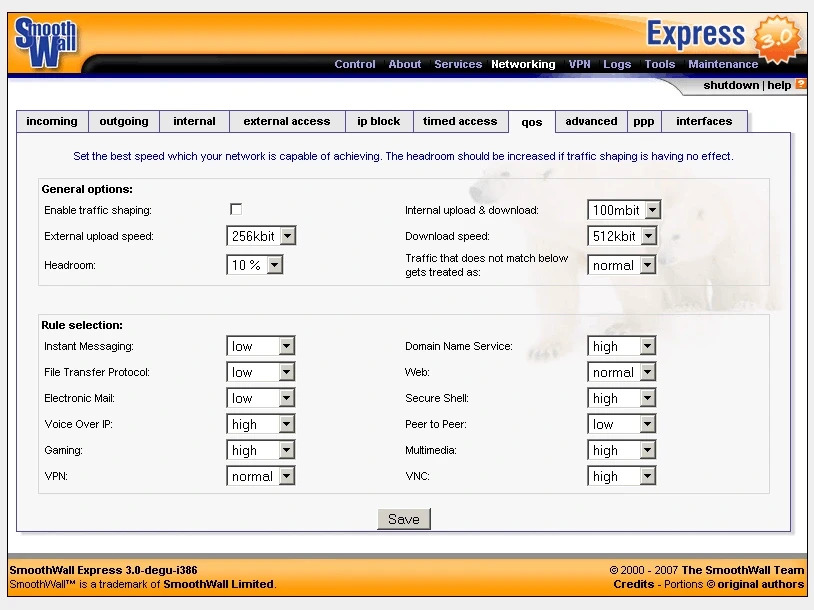The image size is (814, 610).
Task: Open Headroom percentage dropdown
Action: [254, 265]
